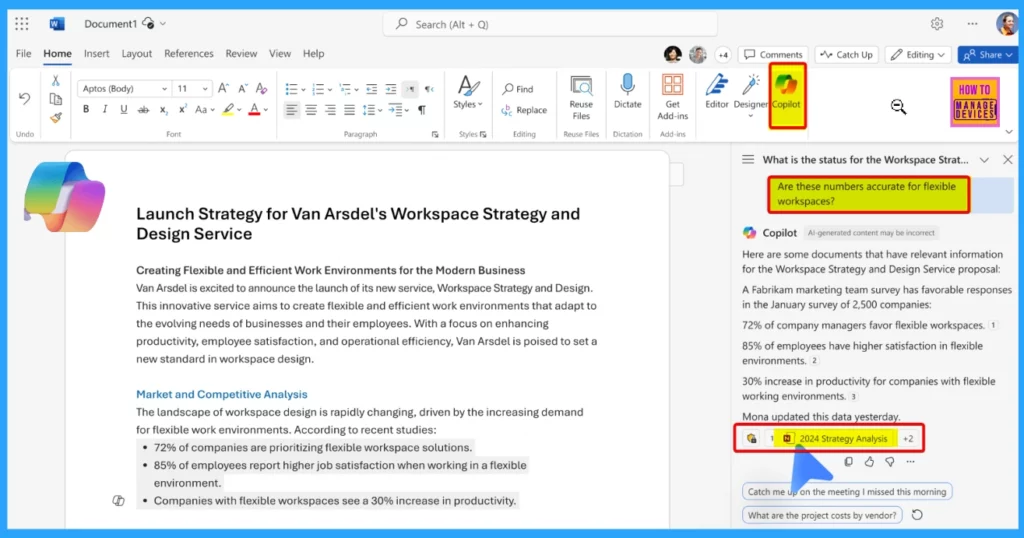Select the Format Painter brush
This screenshot has width=1024, height=538.
(x=56, y=118)
